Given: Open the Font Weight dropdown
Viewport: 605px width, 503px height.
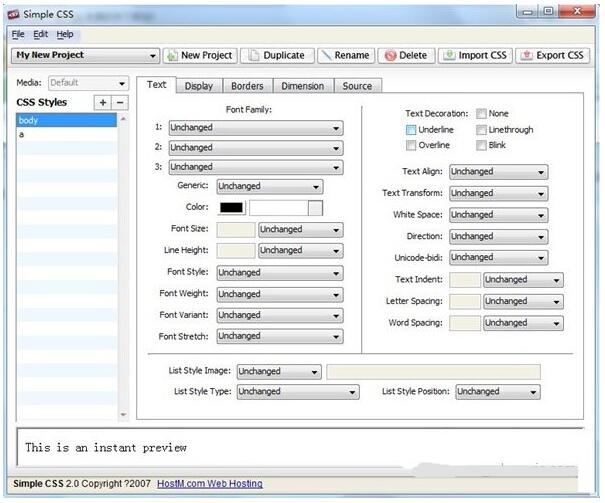Looking at the screenshot, I should [x=280, y=294].
